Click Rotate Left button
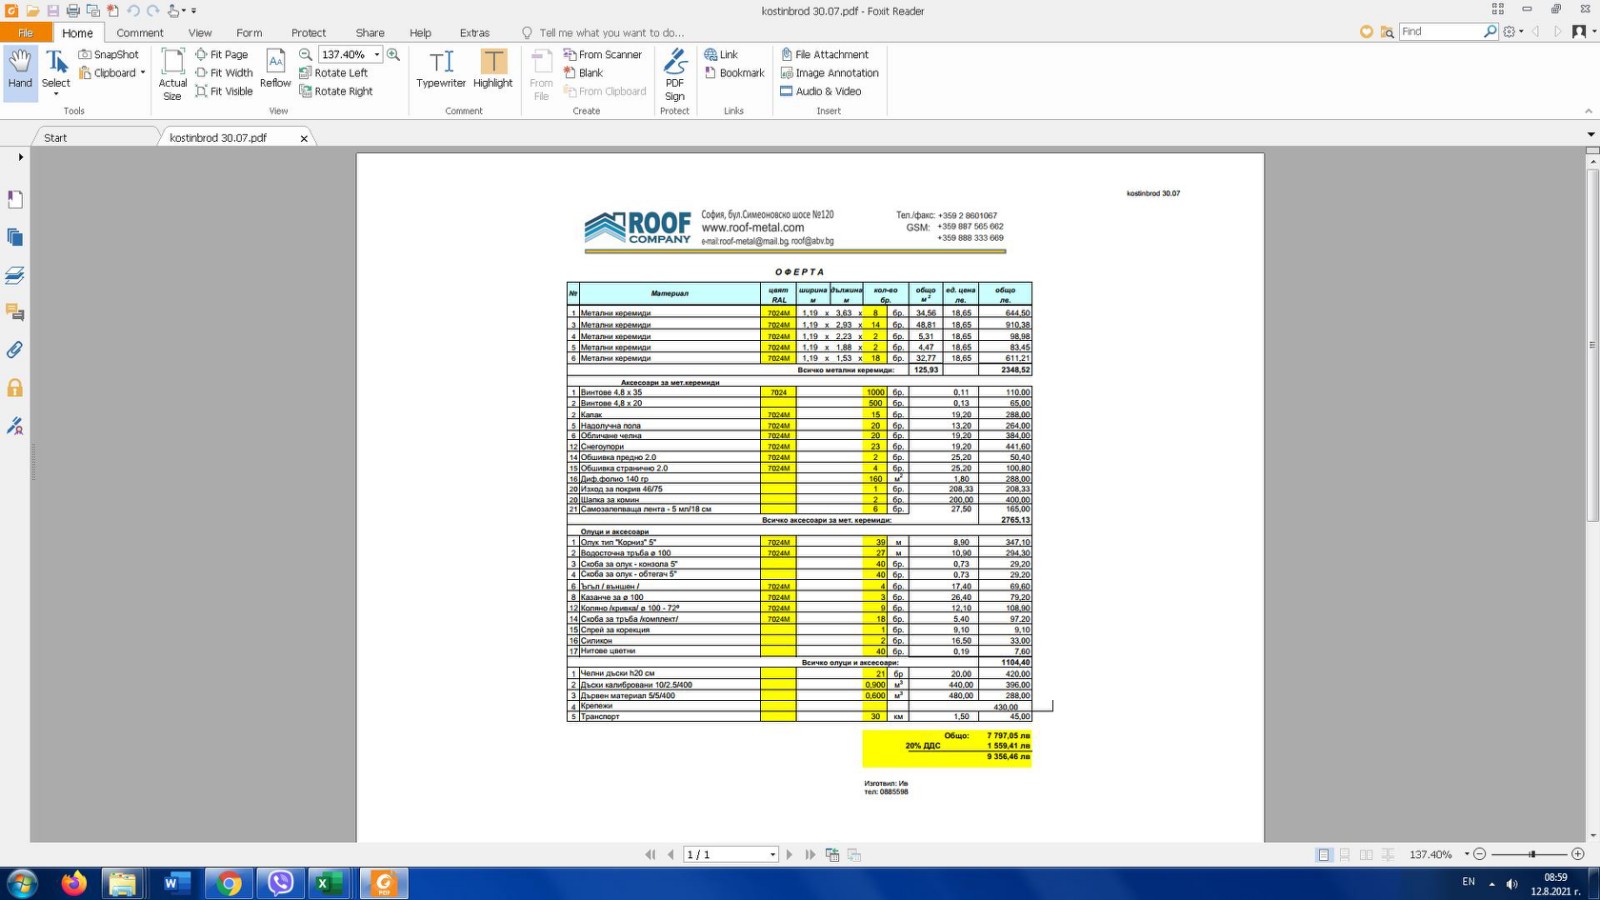The image size is (1600, 900). pyautogui.click(x=333, y=73)
